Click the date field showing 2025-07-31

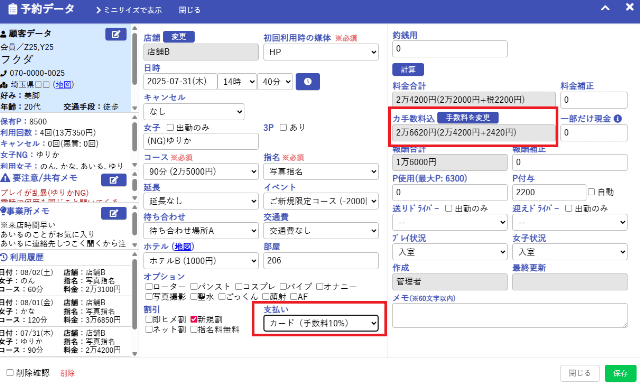coord(180,82)
